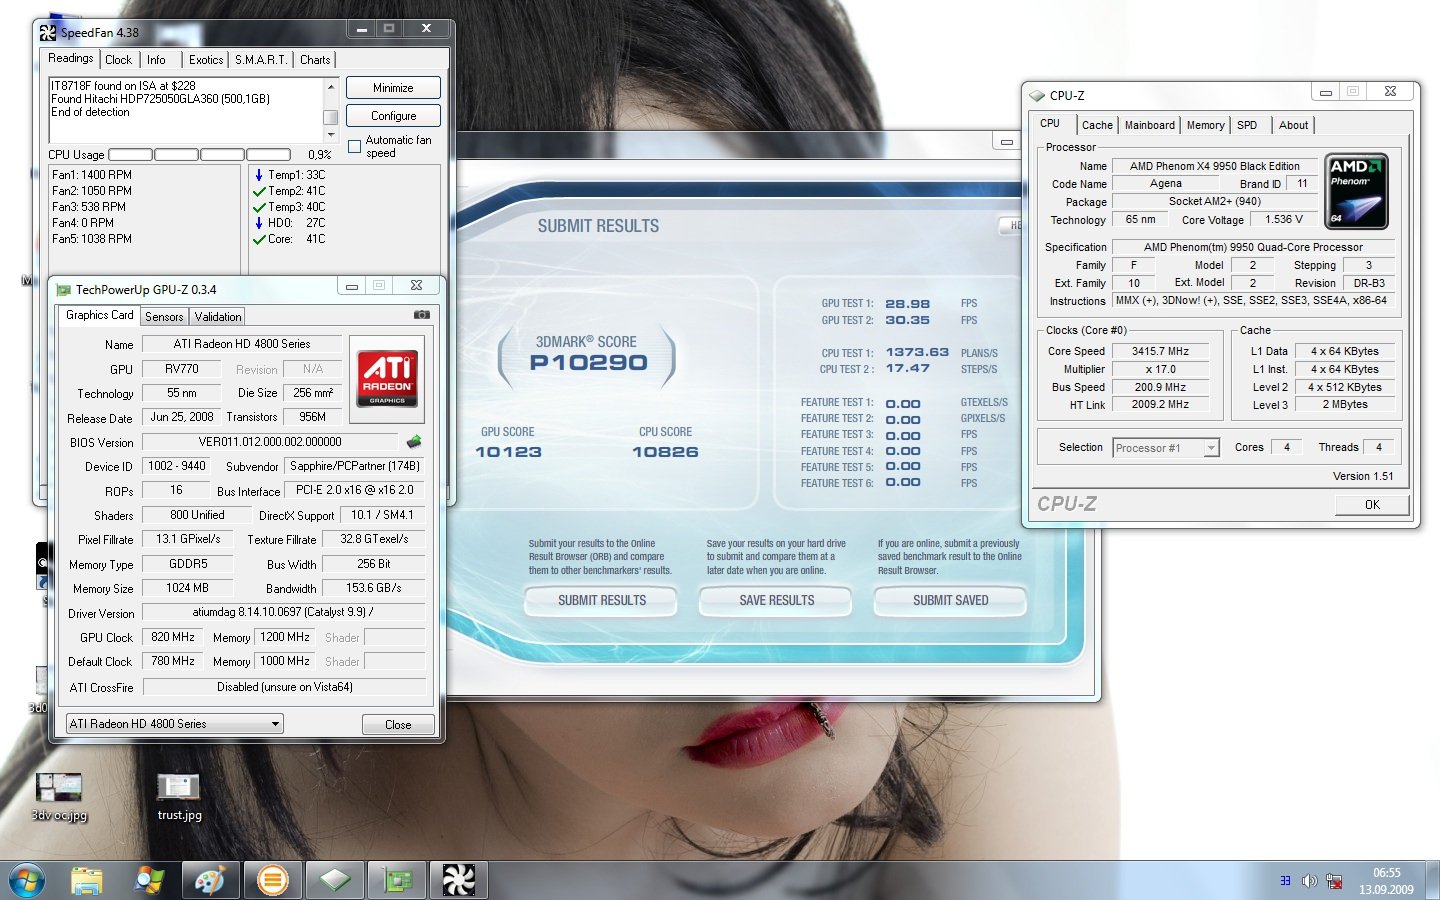Click the ATI Radeon logo in GPU-Z
1440x900 pixels.
pos(387,378)
